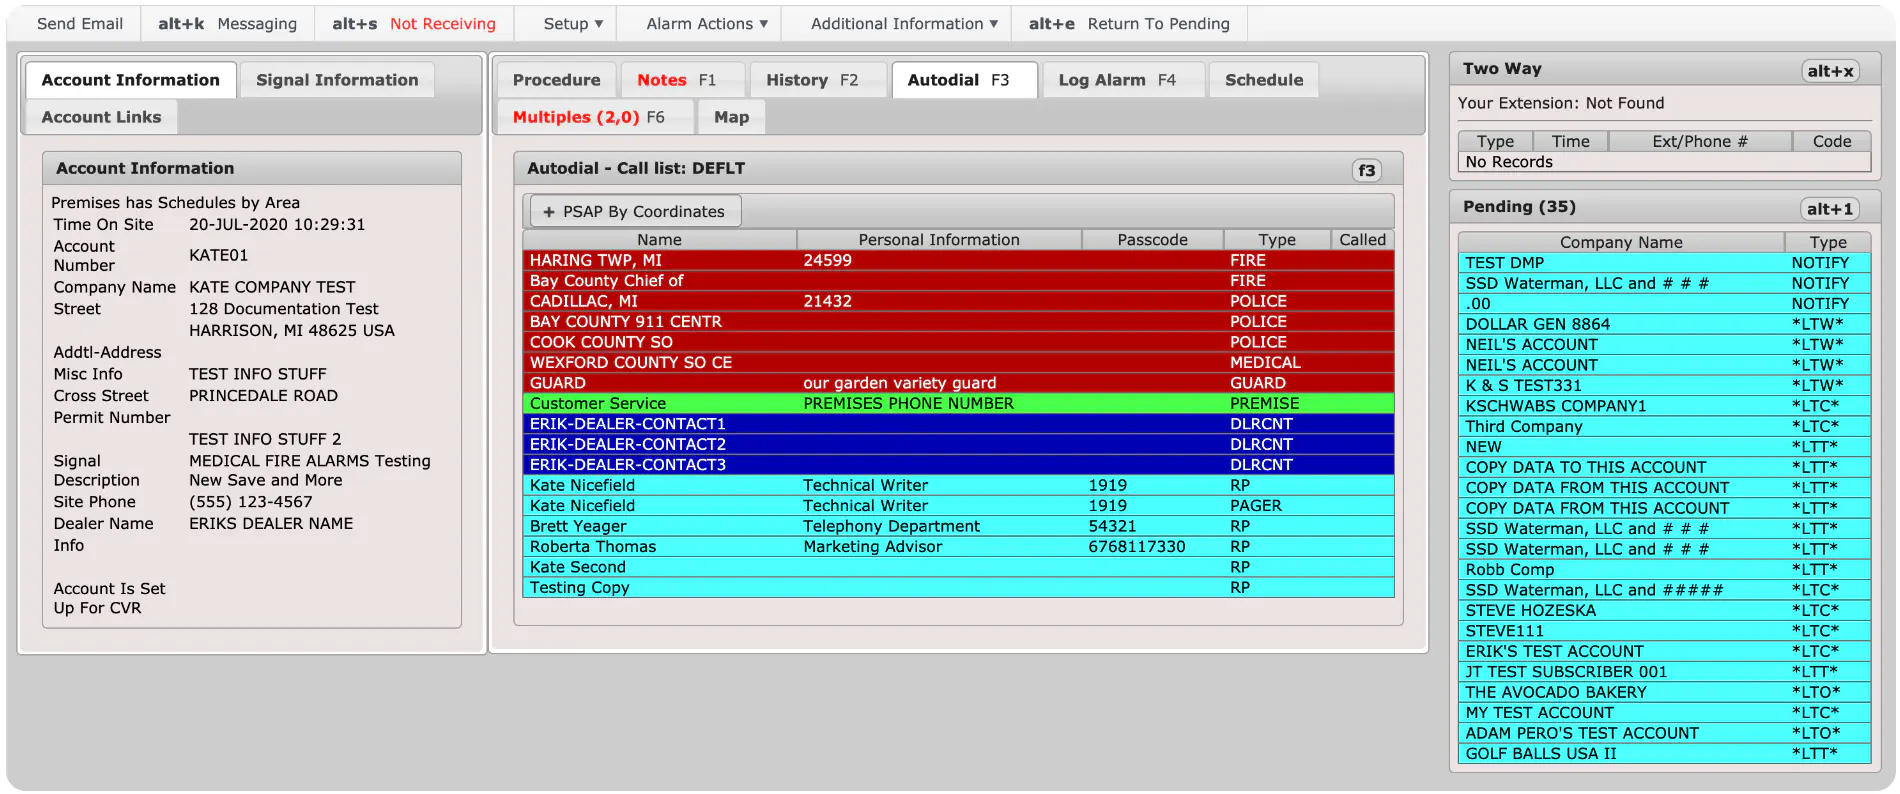Select the Kate Second contact row
Viewport: 1900px width, 794px height.
click(x=958, y=567)
